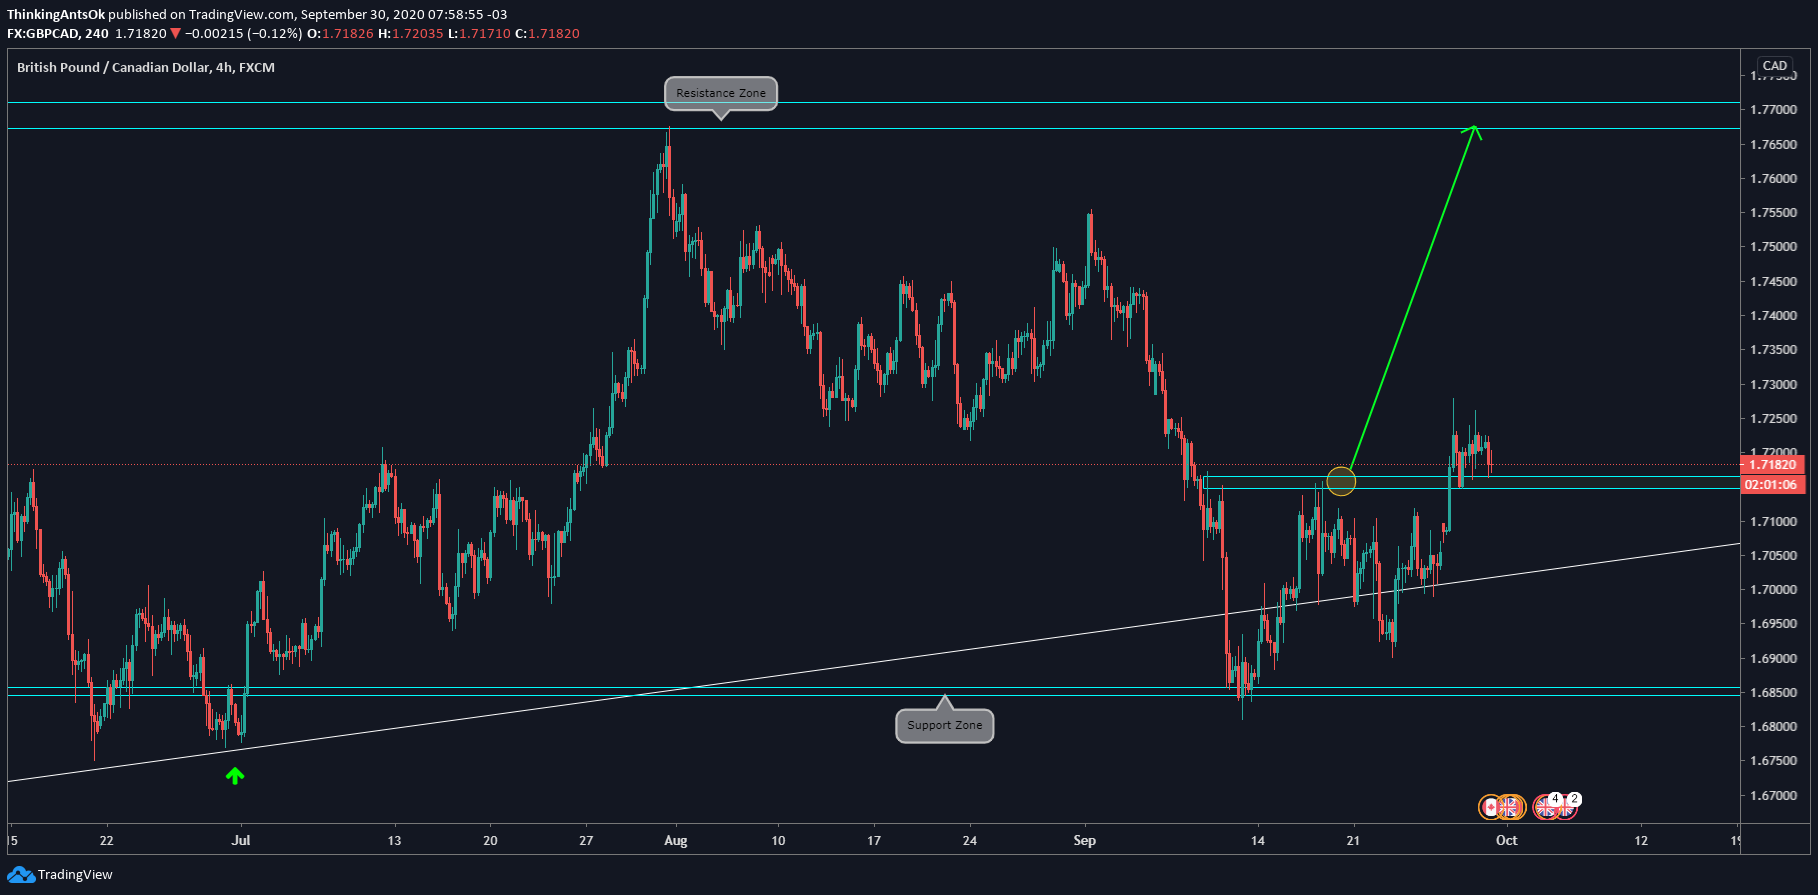1818x895 pixels.
Task: Click the 1.77000 price axis label
Action: (x=1773, y=110)
